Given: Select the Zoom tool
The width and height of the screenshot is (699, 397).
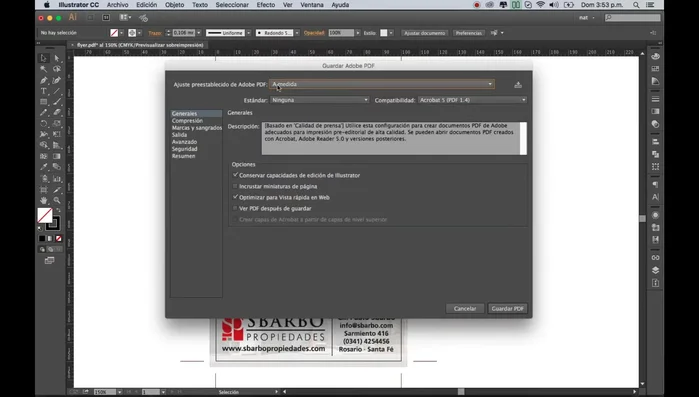Looking at the screenshot, I should point(57,201).
